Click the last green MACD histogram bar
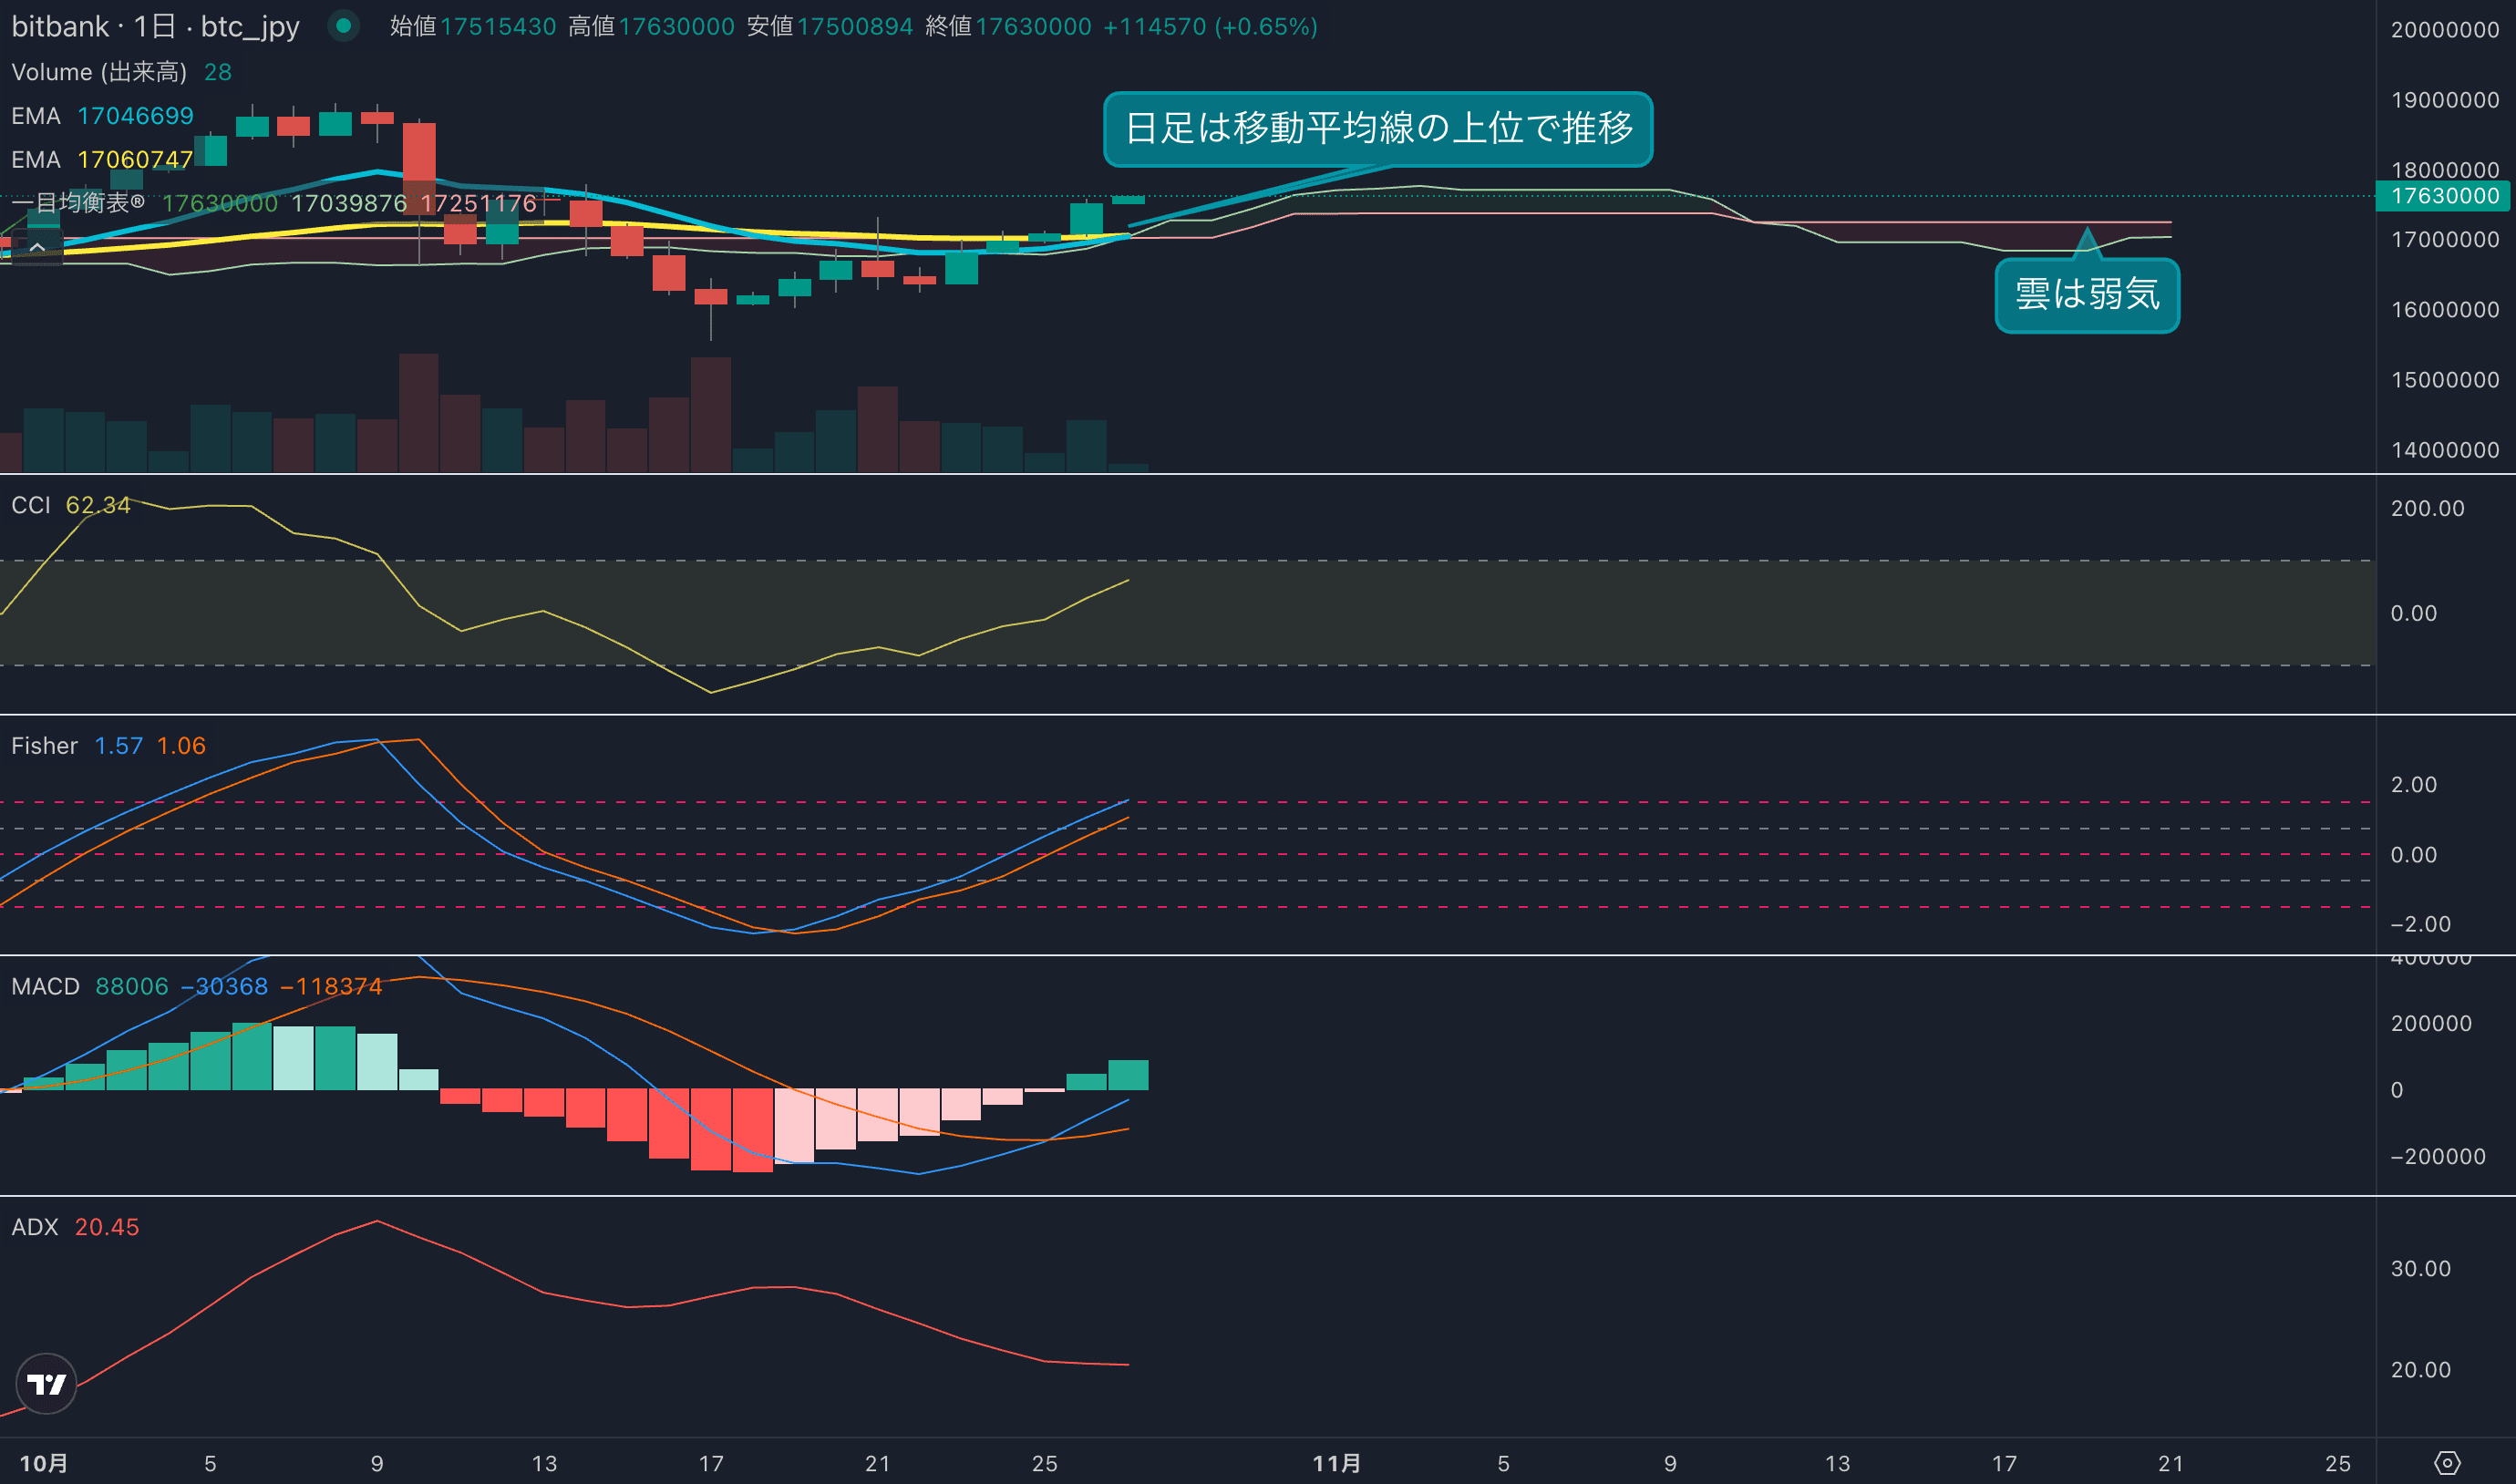The width and height of the screenshot is (2516, 1484). coord(1128,1075)
